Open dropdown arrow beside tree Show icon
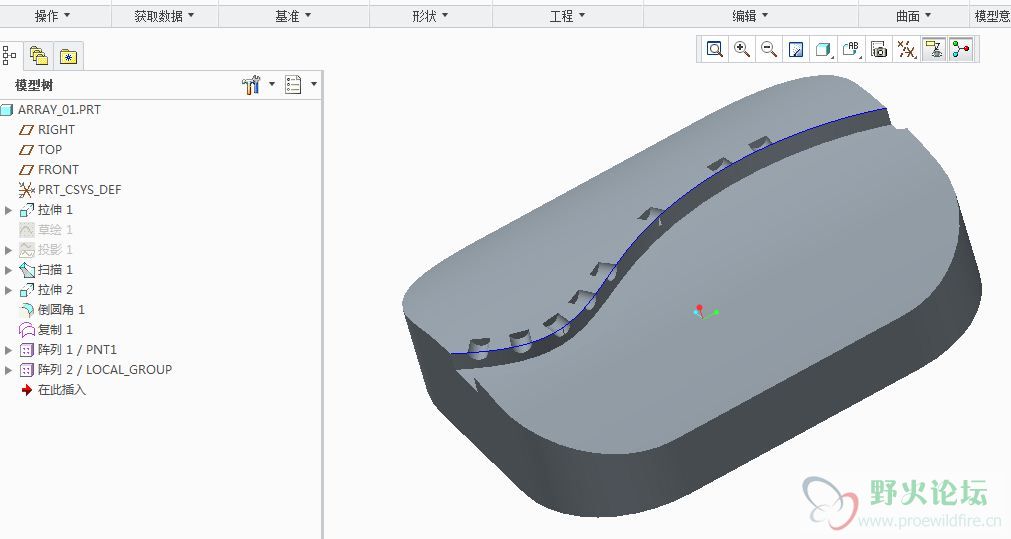 pos(313,84)
